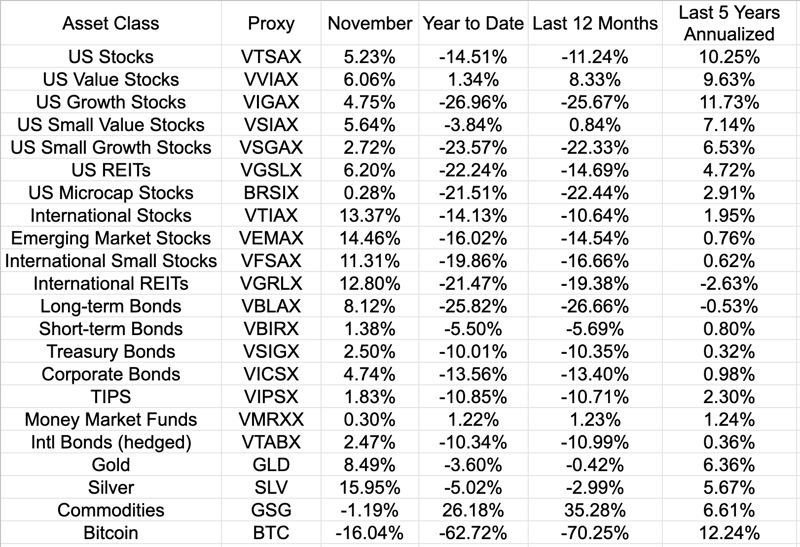
Task: Select the VTSAX proxy cell
Action: coord(273,57)
